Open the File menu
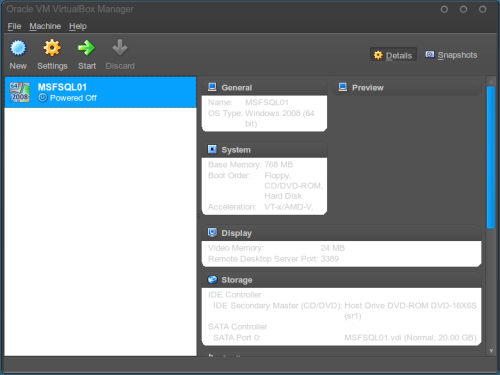The image size is (500, 375). pos(14,26)
